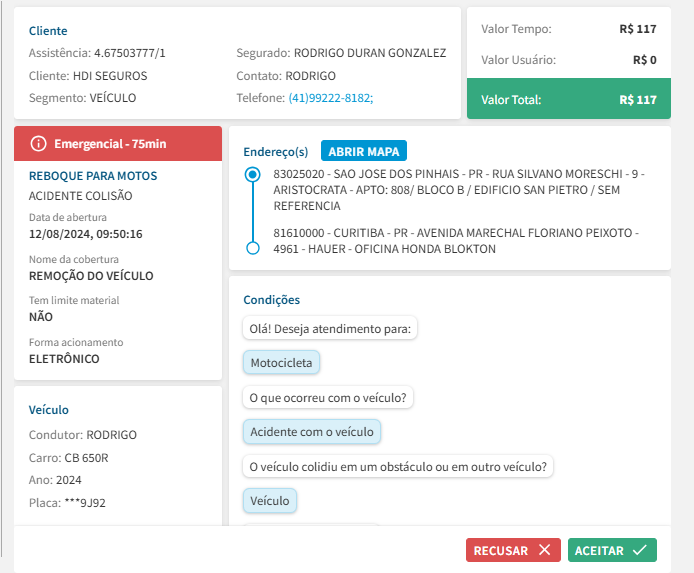
Task: Select the Acidente com o veículo chip
Action: pyautogui.click(x=312, y=432)
